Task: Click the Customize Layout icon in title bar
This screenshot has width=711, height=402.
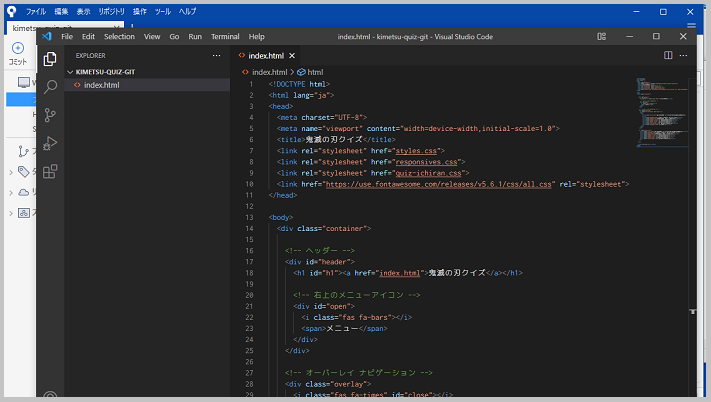Action: coord(601,37)
